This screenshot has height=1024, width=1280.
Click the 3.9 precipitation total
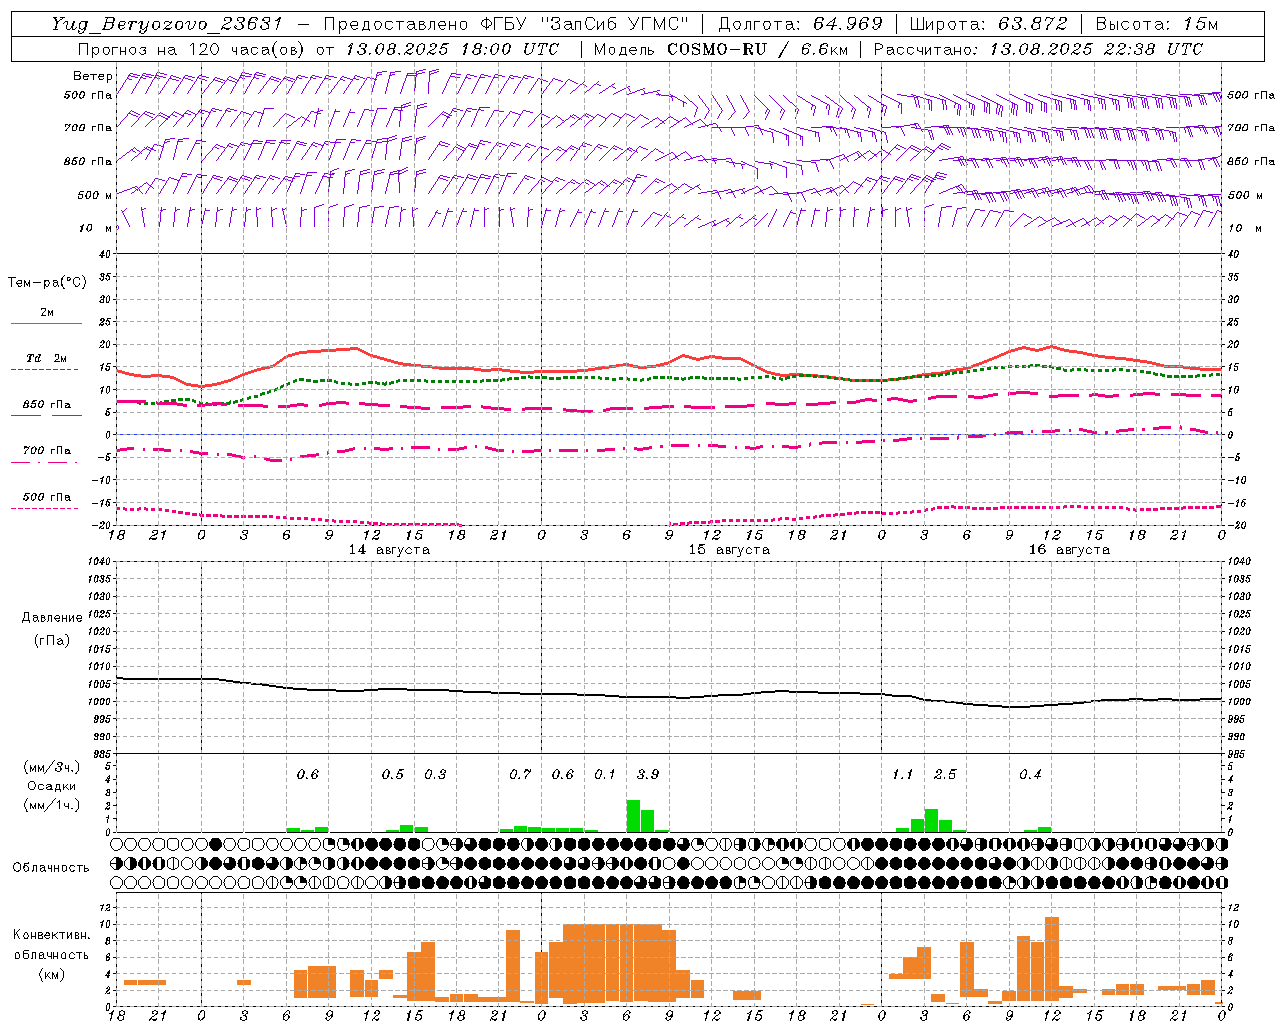pos(648,775)
